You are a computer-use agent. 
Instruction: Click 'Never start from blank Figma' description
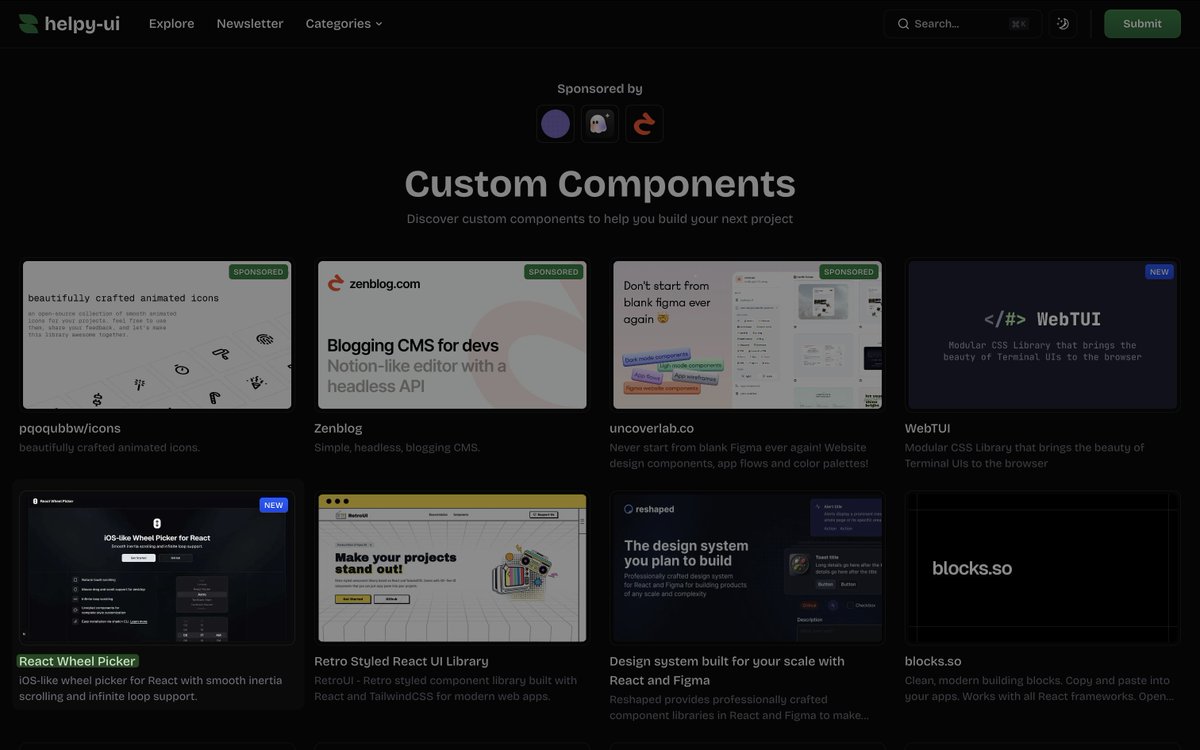739,455
